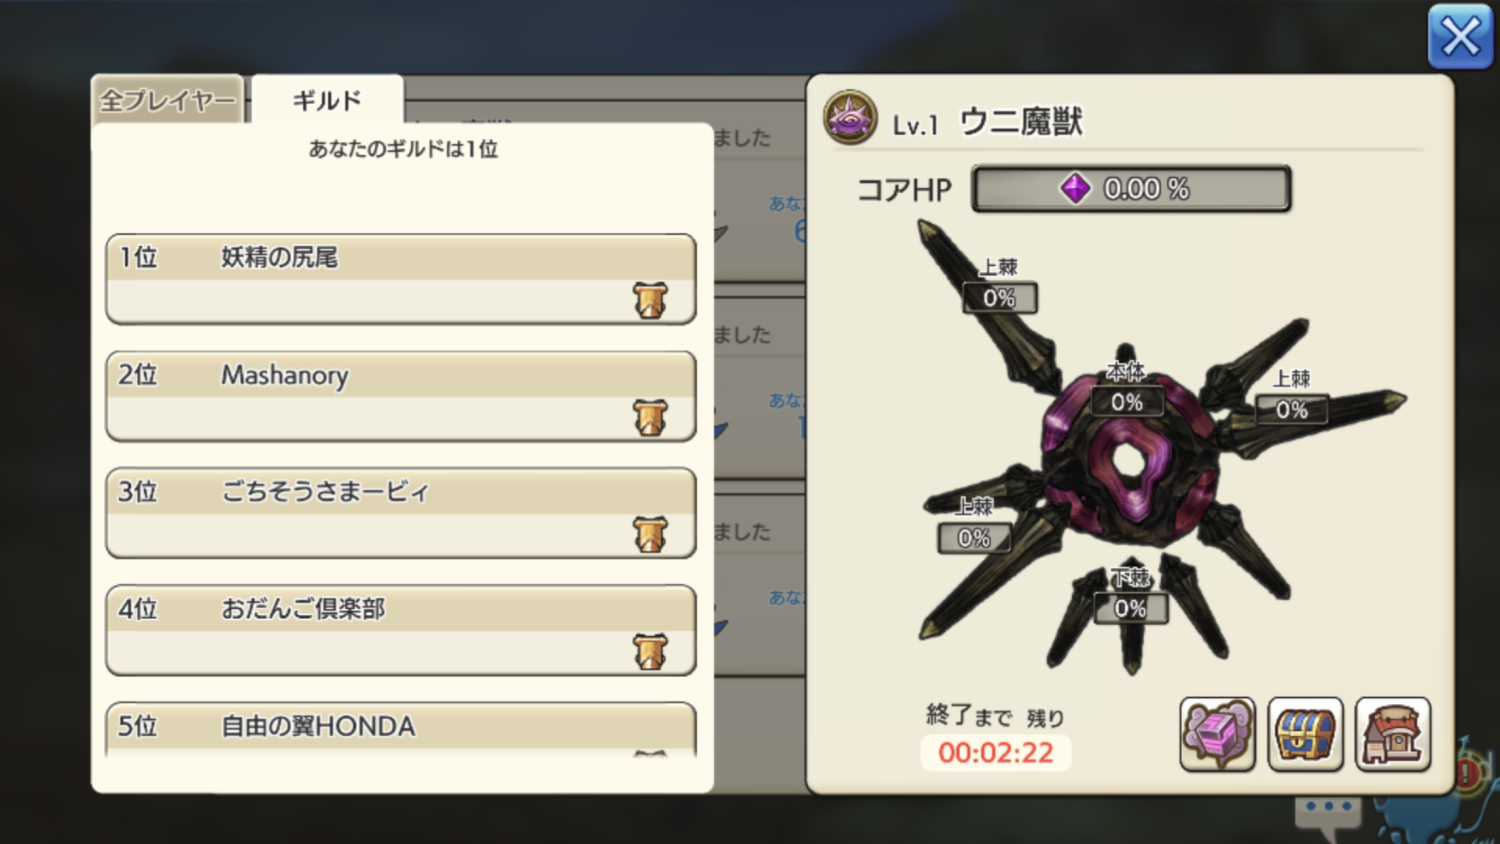Click the コアHP 0.00% progress bar
Screen dimensions: 1500x844
click(x=1132, y=188)
